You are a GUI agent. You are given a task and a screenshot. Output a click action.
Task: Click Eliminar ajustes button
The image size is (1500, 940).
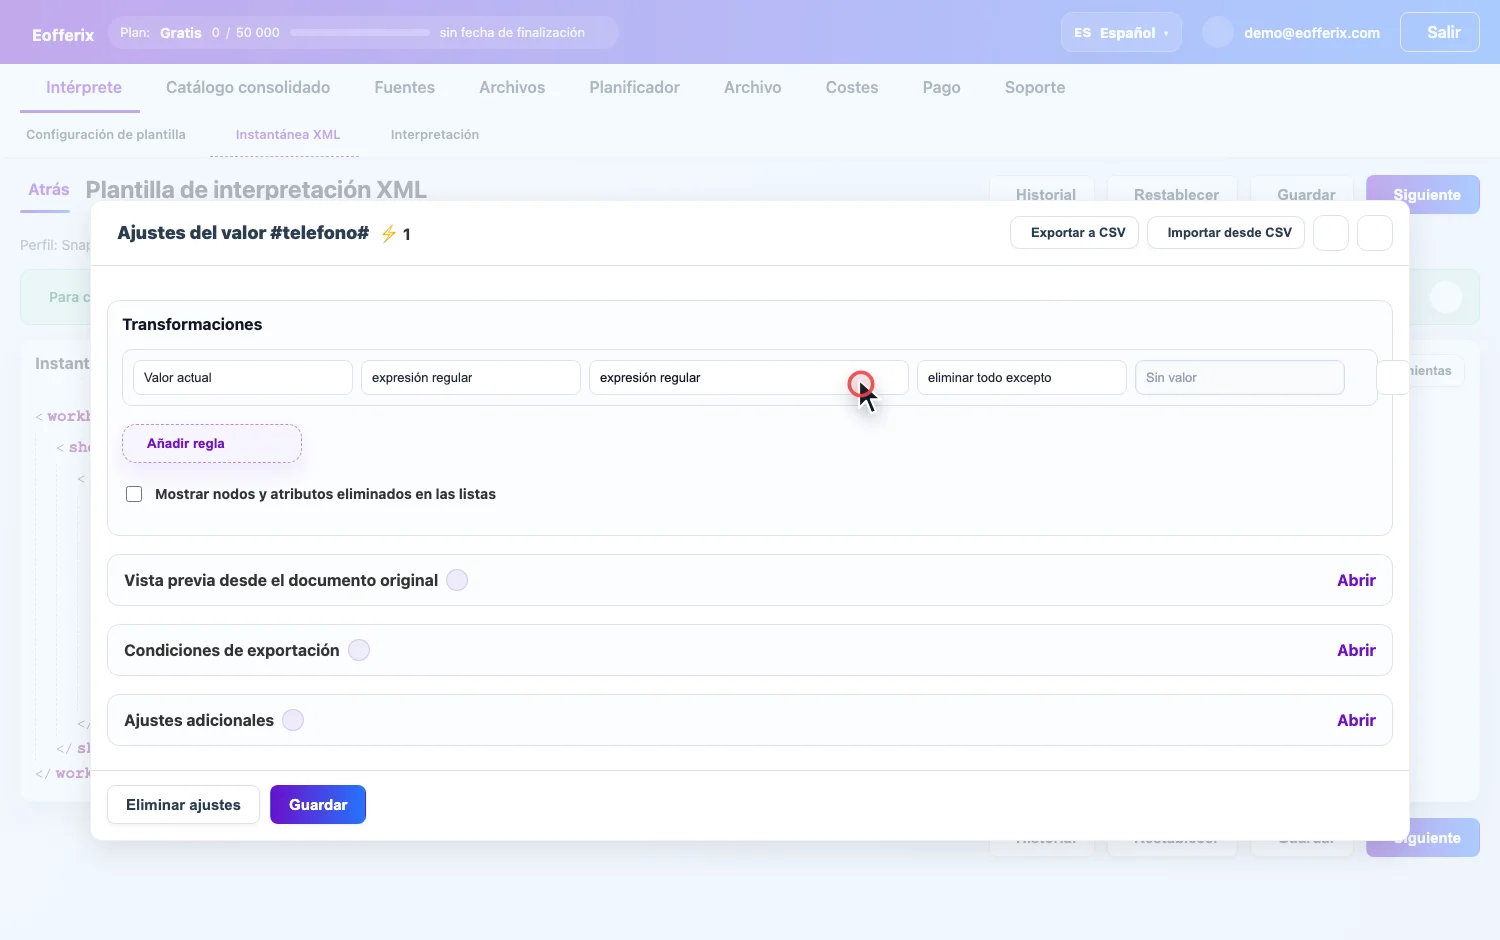[x=183, y=805]
